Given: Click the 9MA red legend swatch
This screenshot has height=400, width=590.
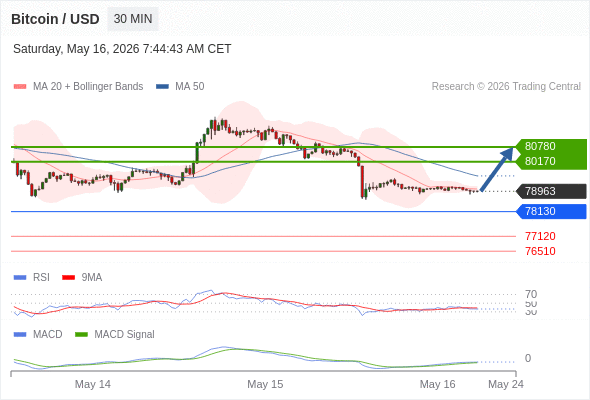Looking at the screenshot, I should [x=68, y=278].
